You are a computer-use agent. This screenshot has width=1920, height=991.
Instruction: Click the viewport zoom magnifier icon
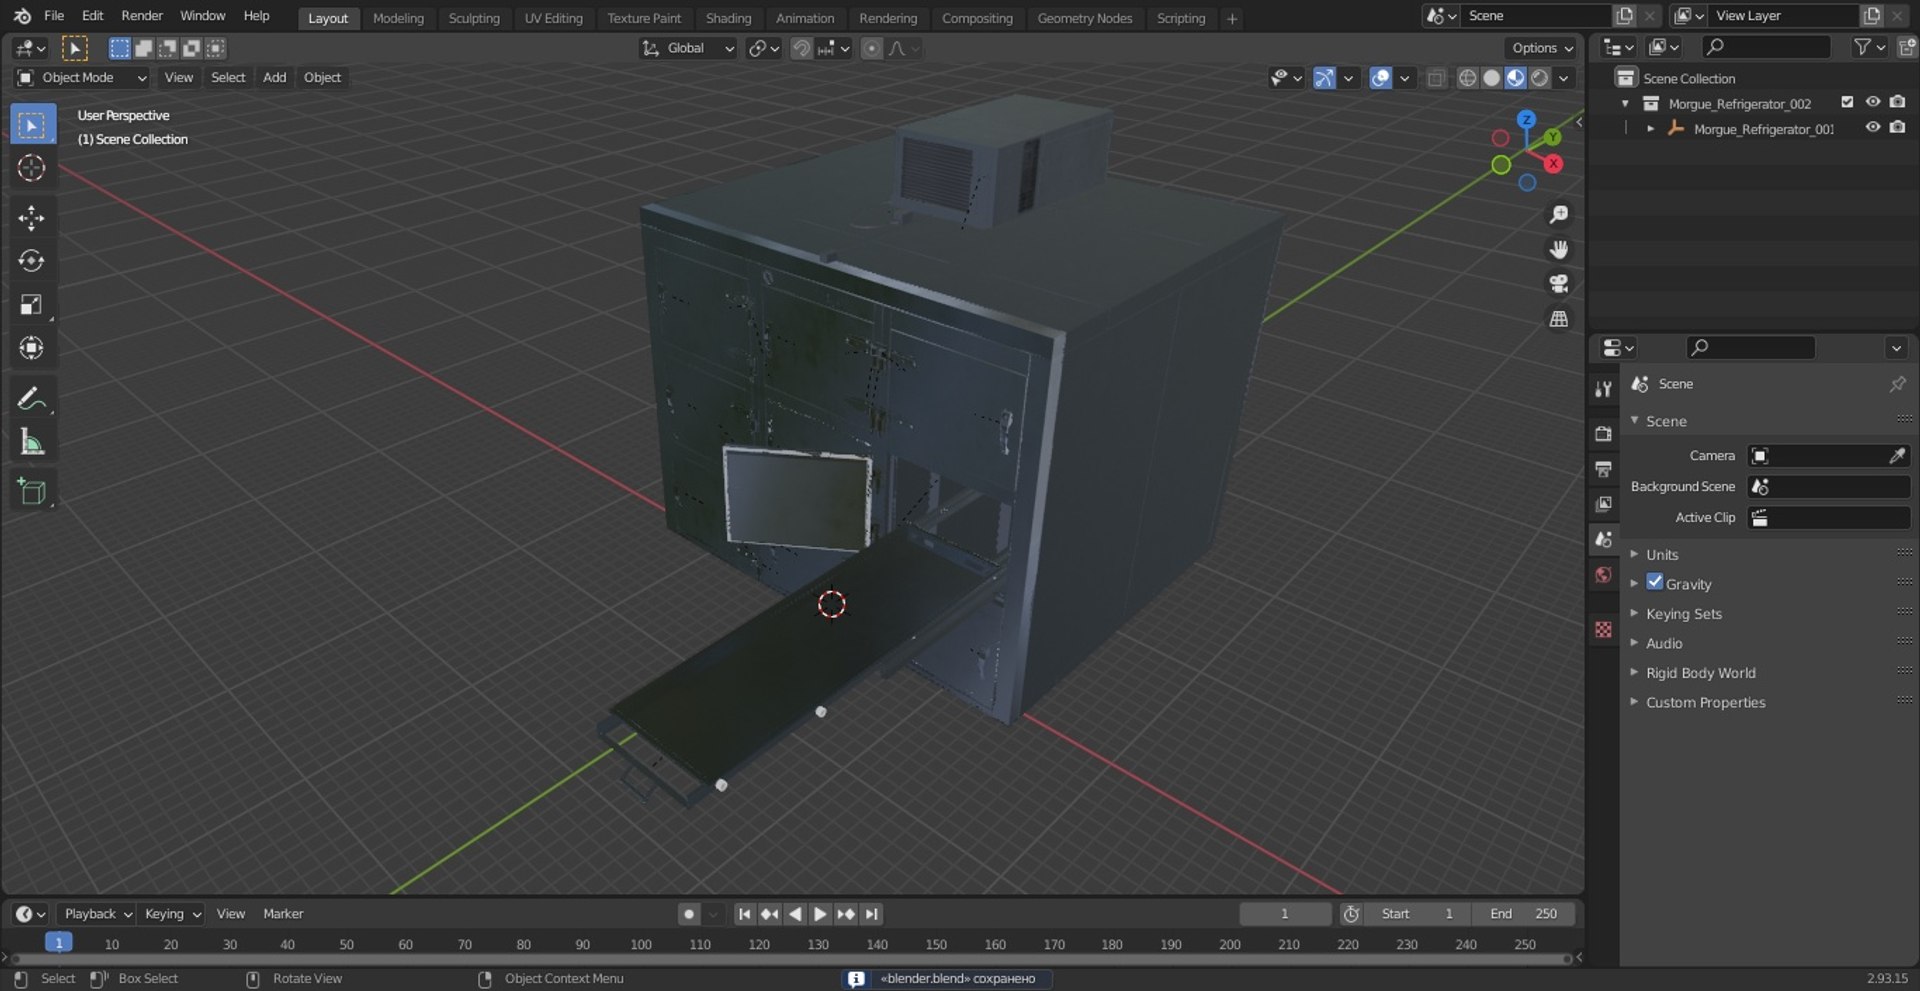tap(1558, 215)
